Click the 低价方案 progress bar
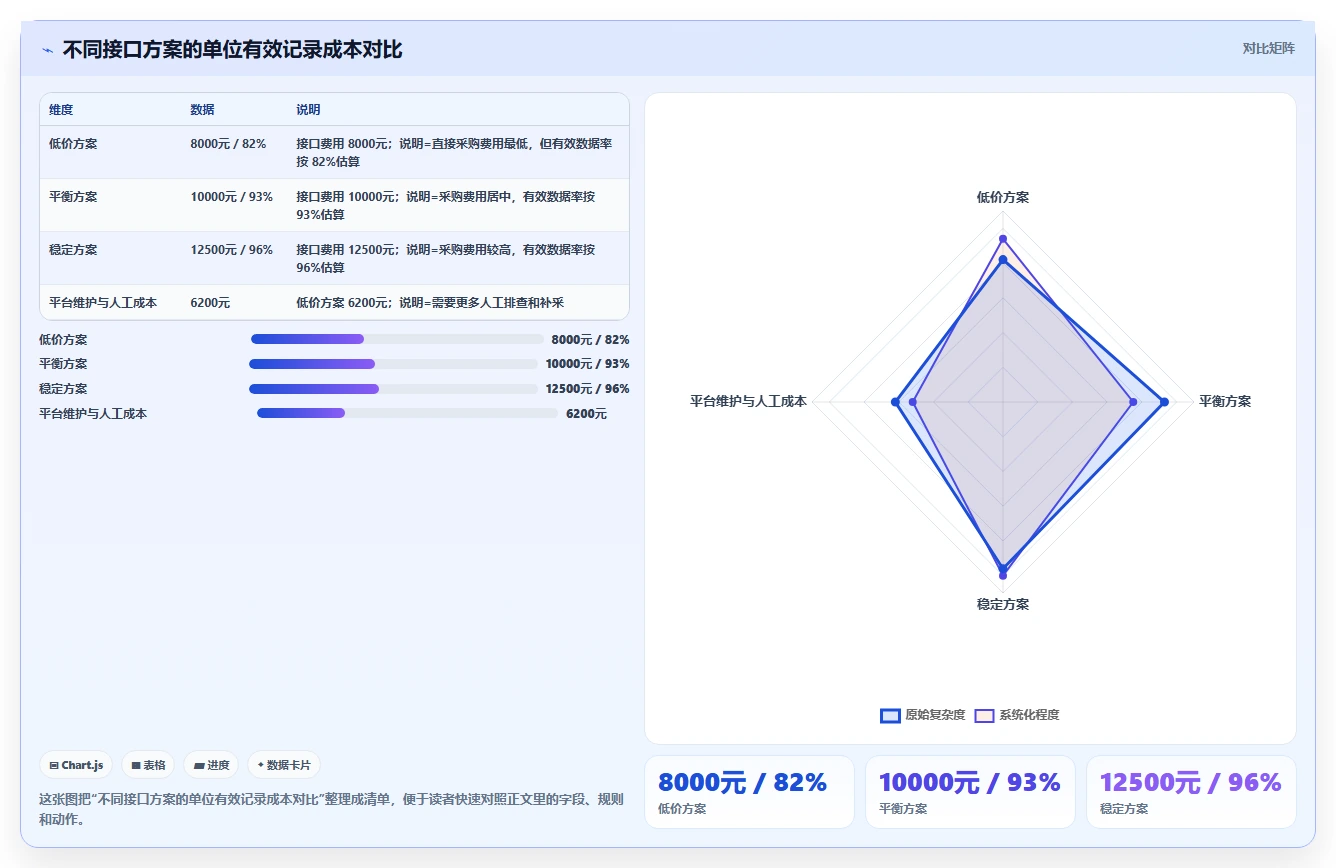The height and width of the screenshot is (868, 1336). (397, 340)
